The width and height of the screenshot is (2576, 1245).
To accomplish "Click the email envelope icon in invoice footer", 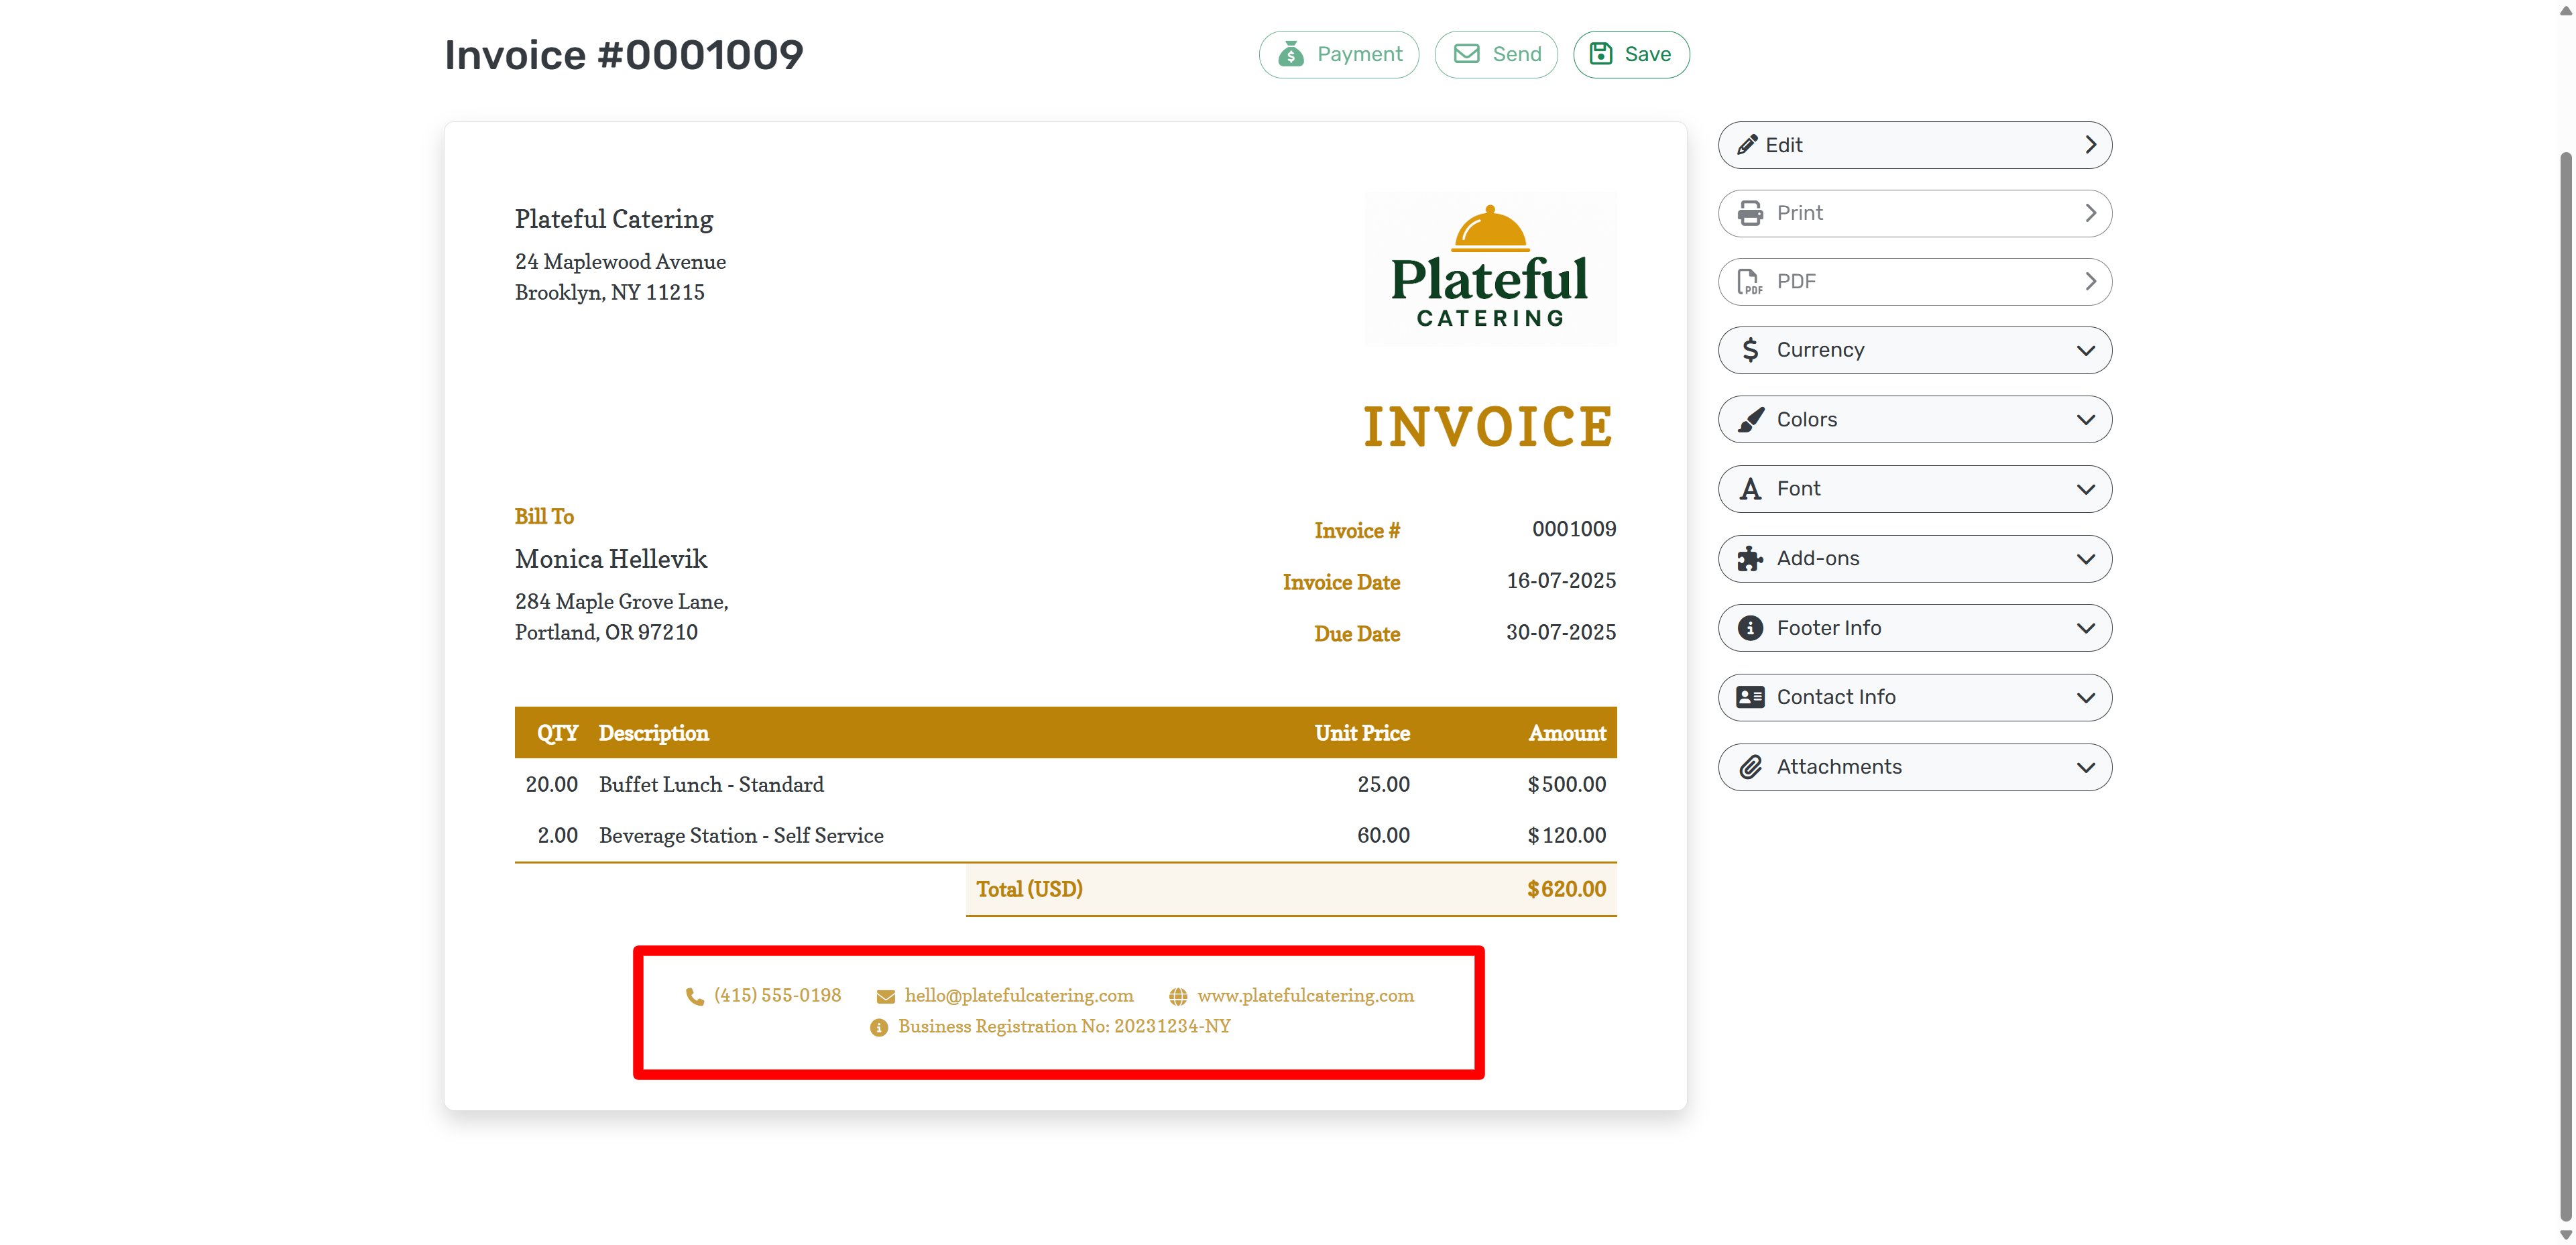I will [885, 996].
